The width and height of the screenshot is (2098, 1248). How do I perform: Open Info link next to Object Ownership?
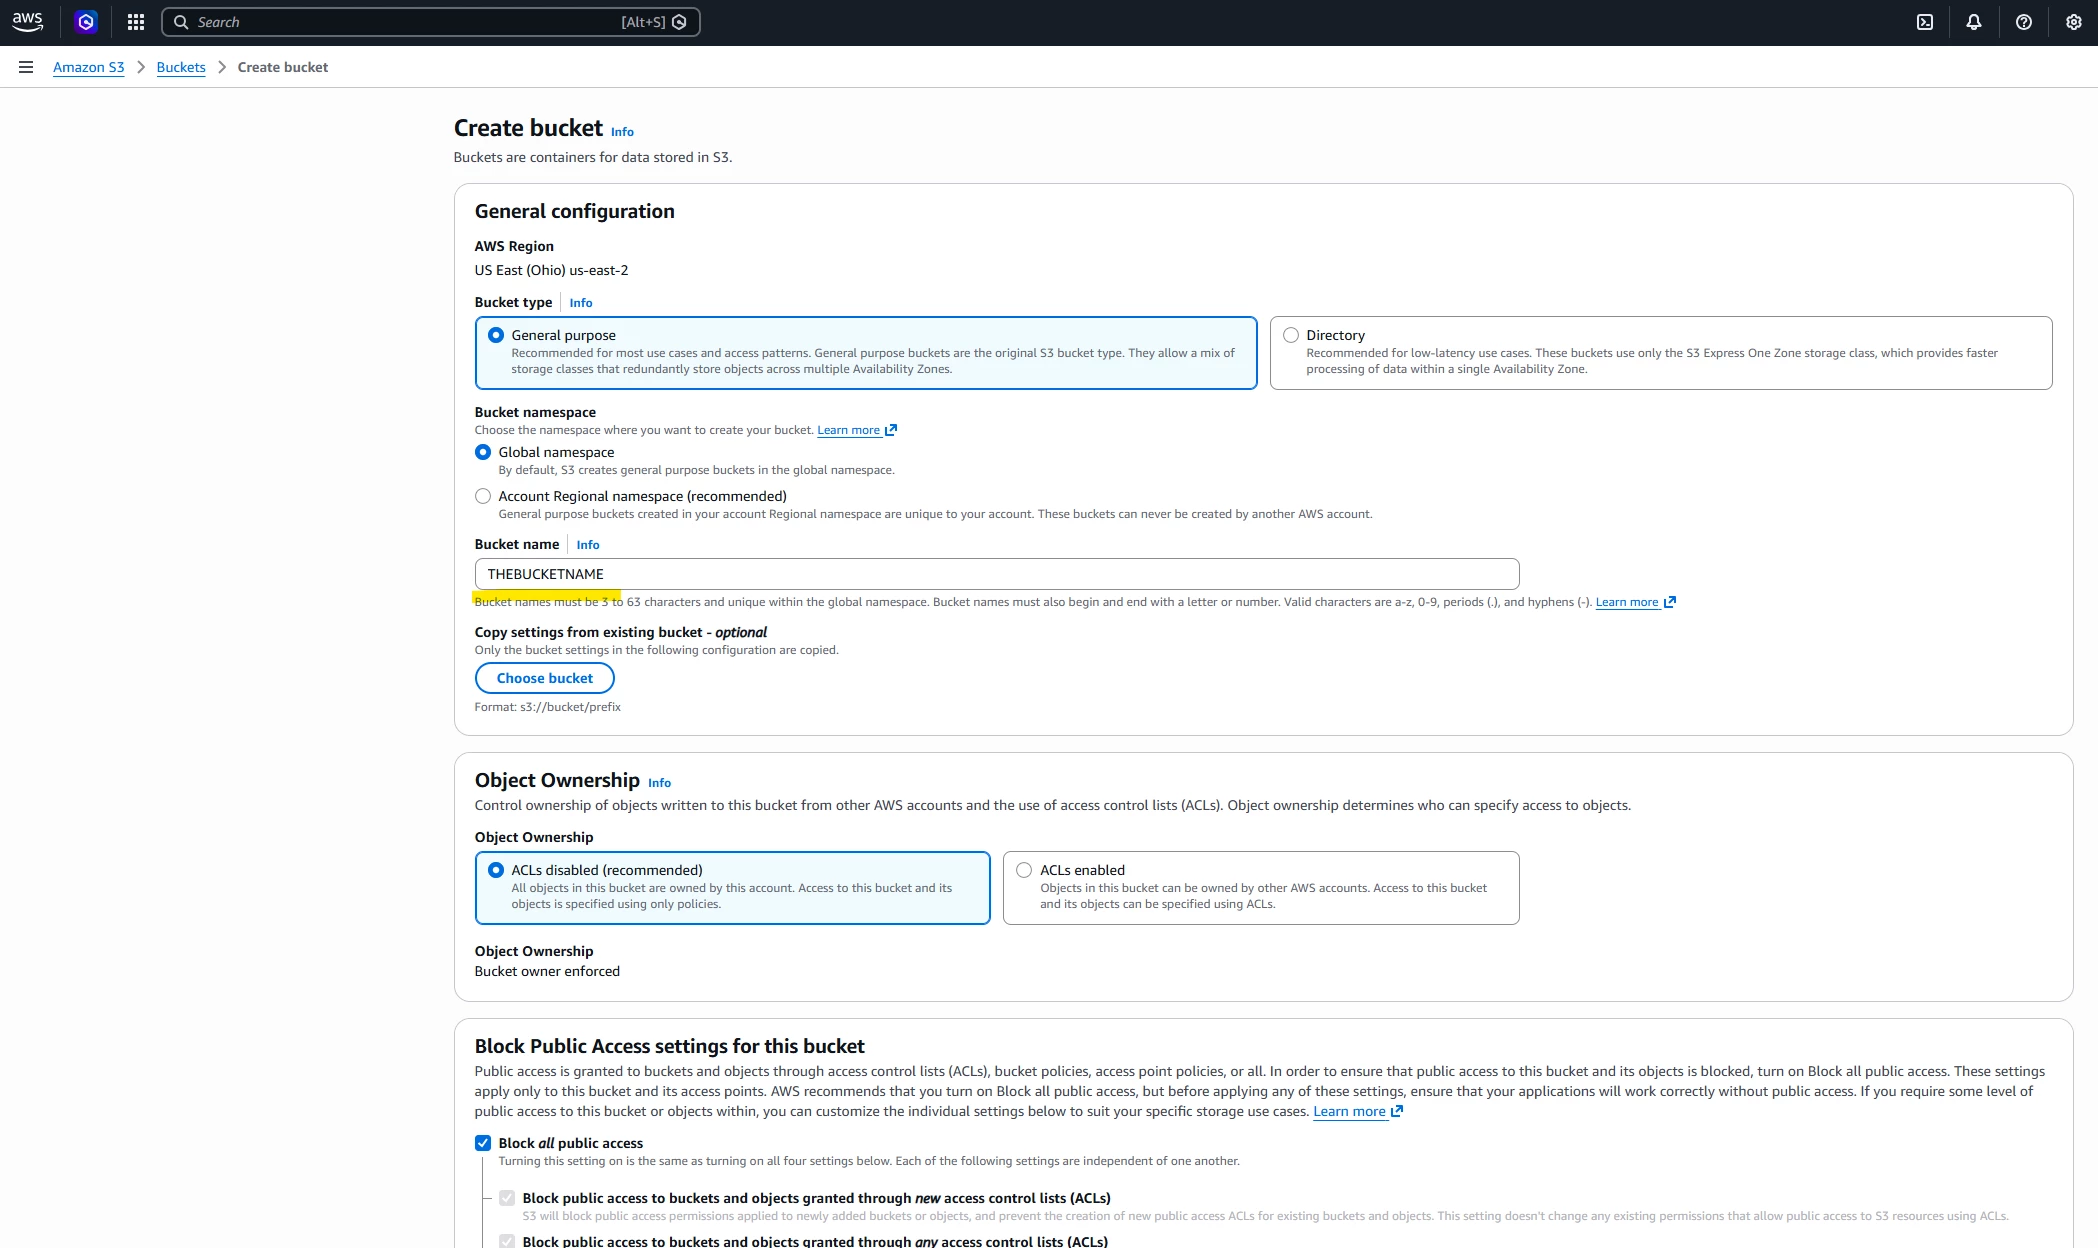pos(659,783)
